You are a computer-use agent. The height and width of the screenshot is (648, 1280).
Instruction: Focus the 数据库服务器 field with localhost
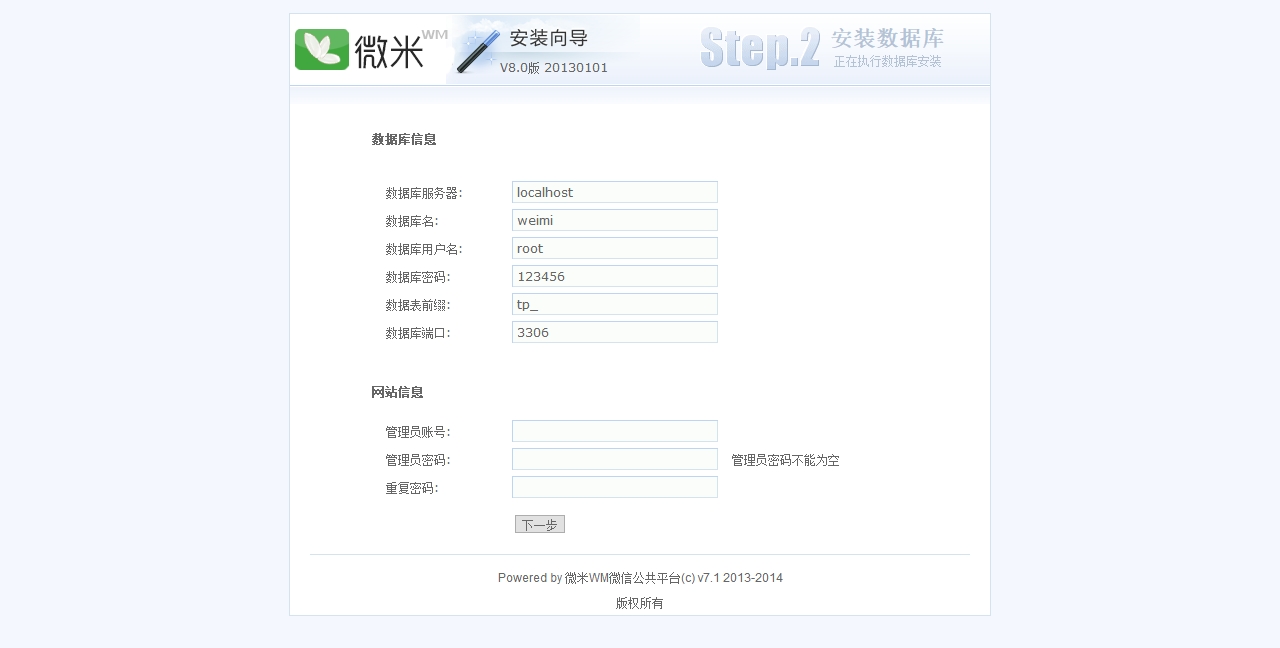[615, 192]
